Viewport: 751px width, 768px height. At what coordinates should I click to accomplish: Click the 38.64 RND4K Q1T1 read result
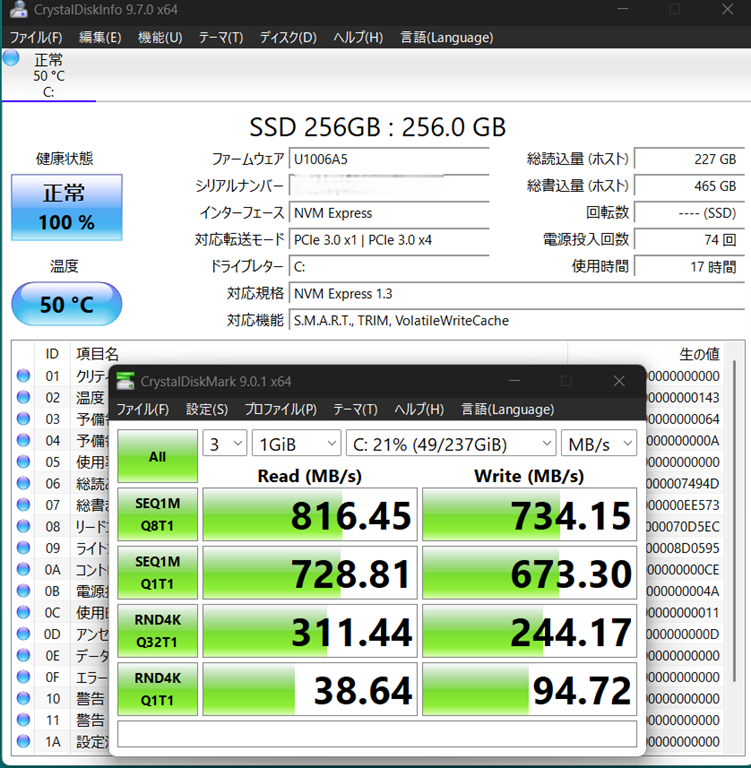tap(310, 689)
